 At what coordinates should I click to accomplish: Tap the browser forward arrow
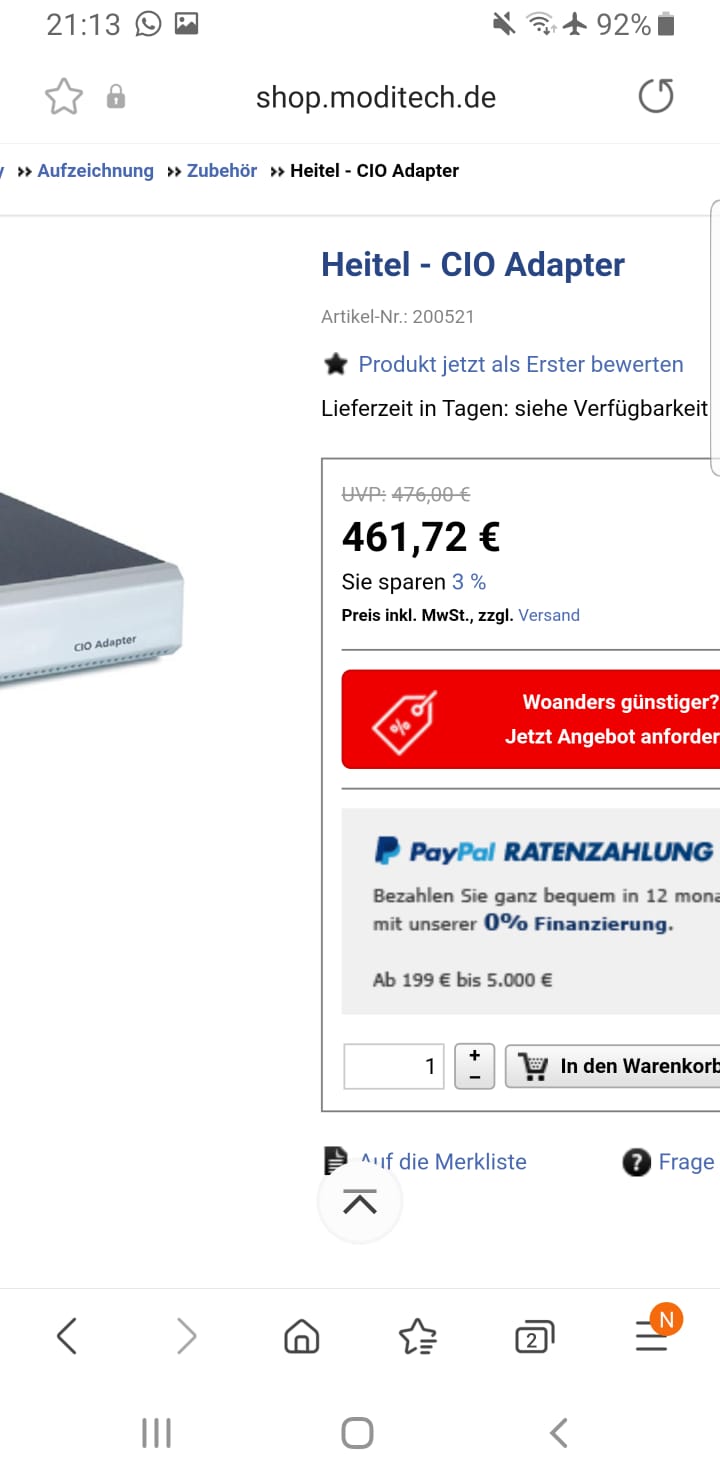coord(186,1336)
